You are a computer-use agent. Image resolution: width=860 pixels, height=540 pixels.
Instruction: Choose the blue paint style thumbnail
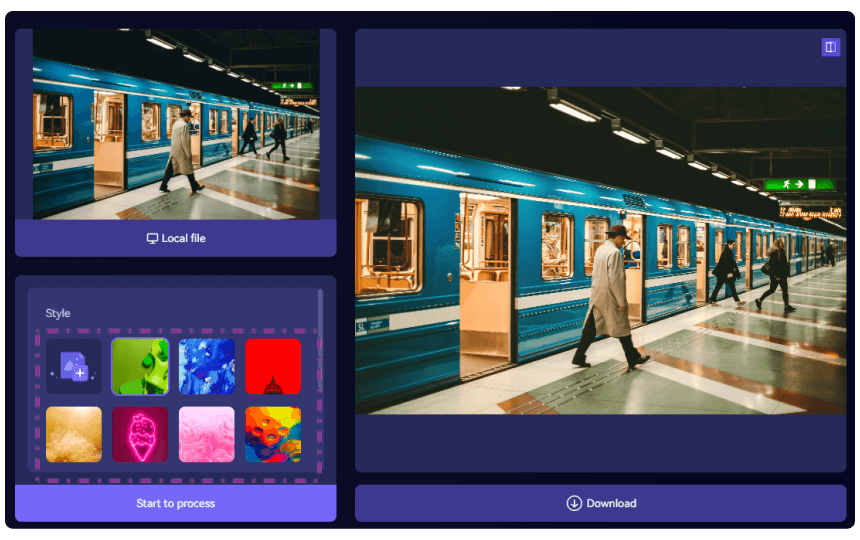point(207,366)
